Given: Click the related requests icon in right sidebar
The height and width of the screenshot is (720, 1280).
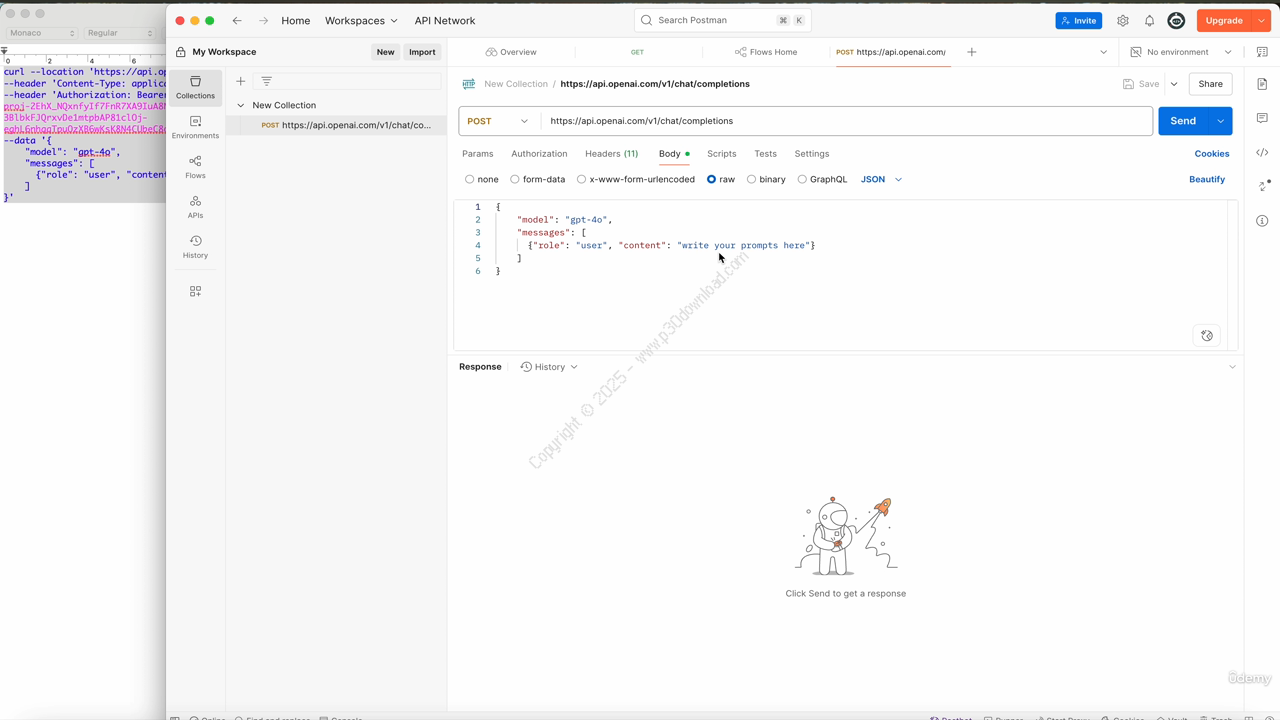Looking at the screenshot, I should coord(1262,186).
